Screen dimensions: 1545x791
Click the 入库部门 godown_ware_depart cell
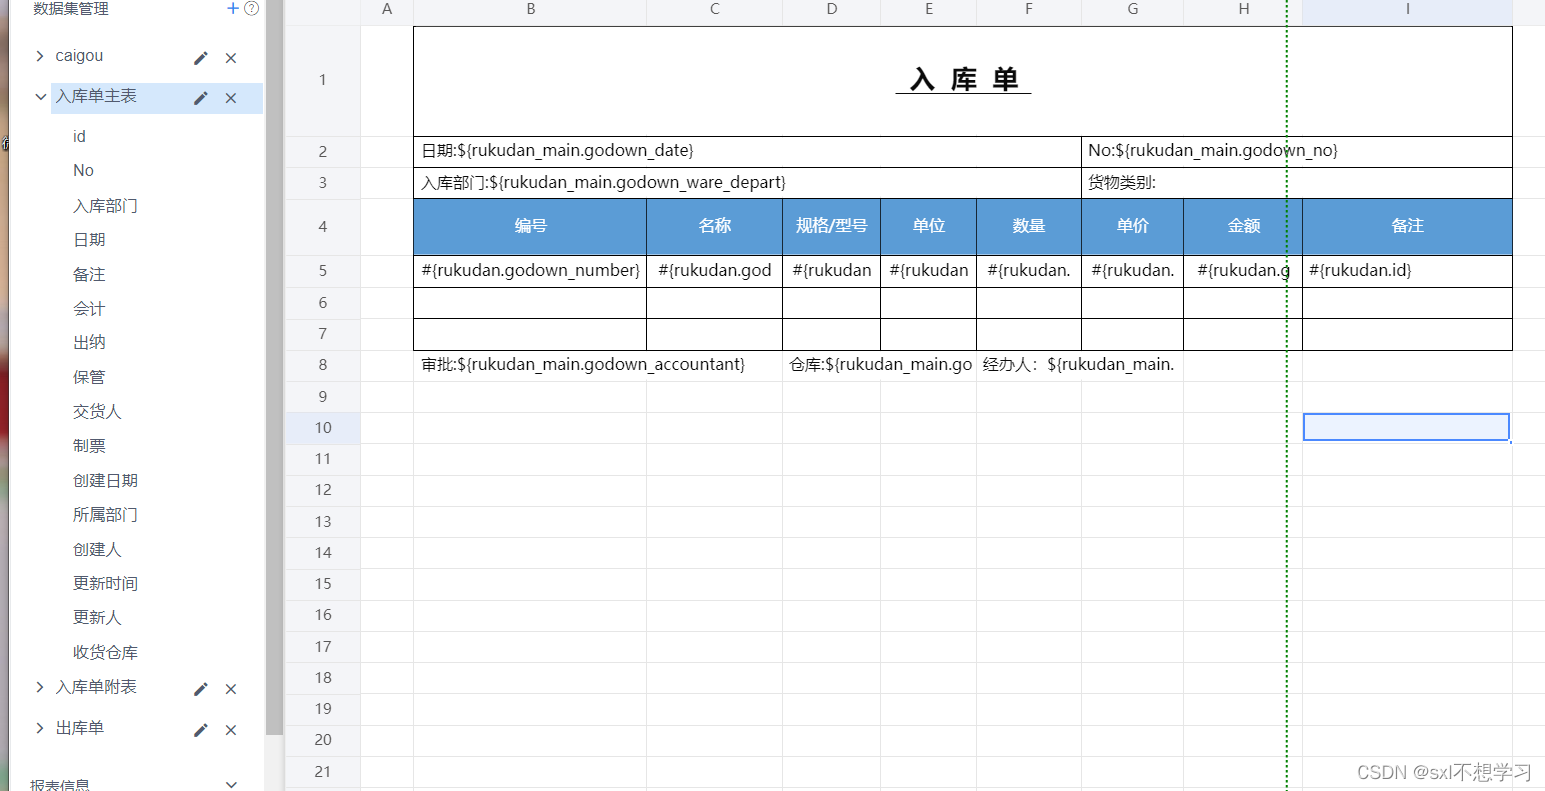(747, 183)
